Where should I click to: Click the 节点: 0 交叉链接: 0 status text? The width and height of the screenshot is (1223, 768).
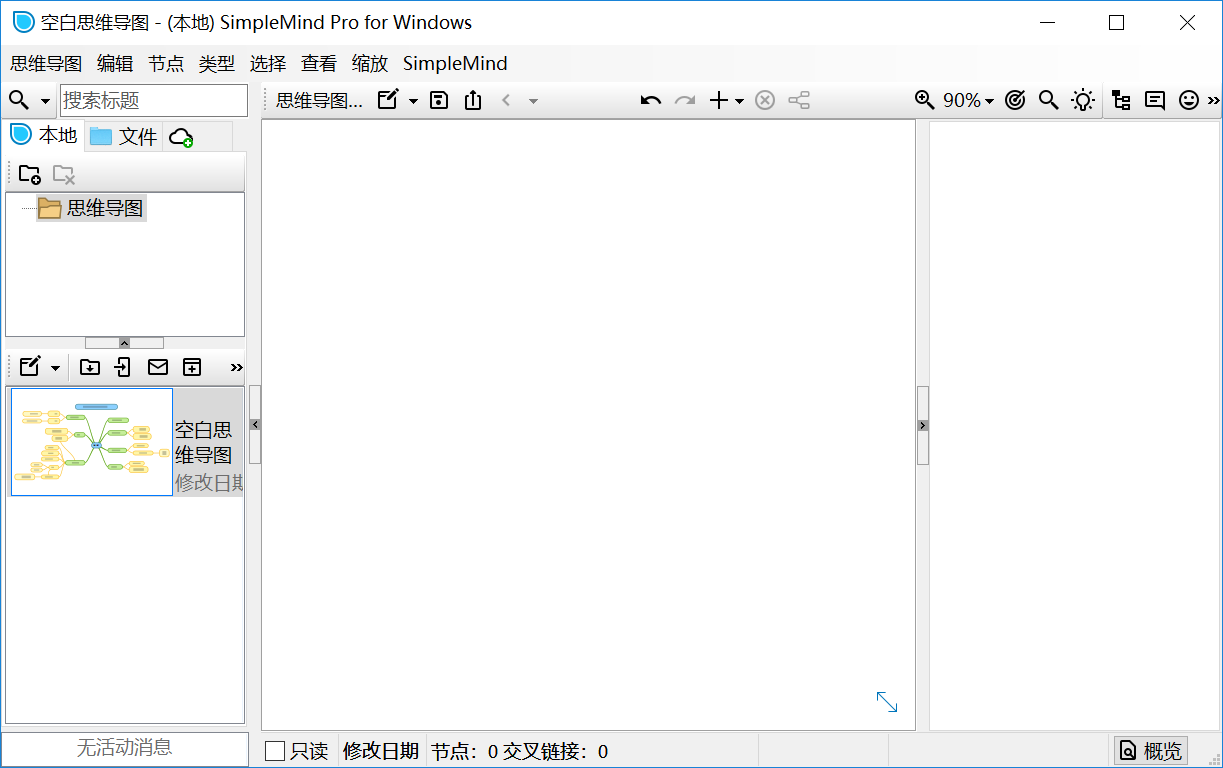[519, 751]
